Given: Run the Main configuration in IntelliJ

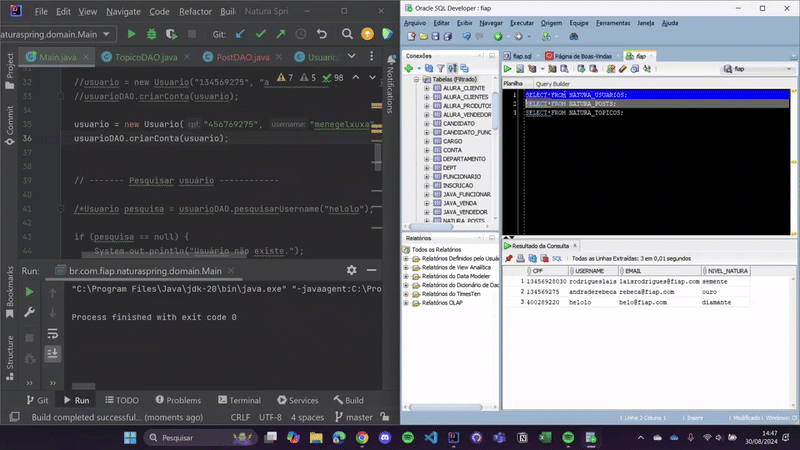Looking at the screenshot, I should coord(132,35).
